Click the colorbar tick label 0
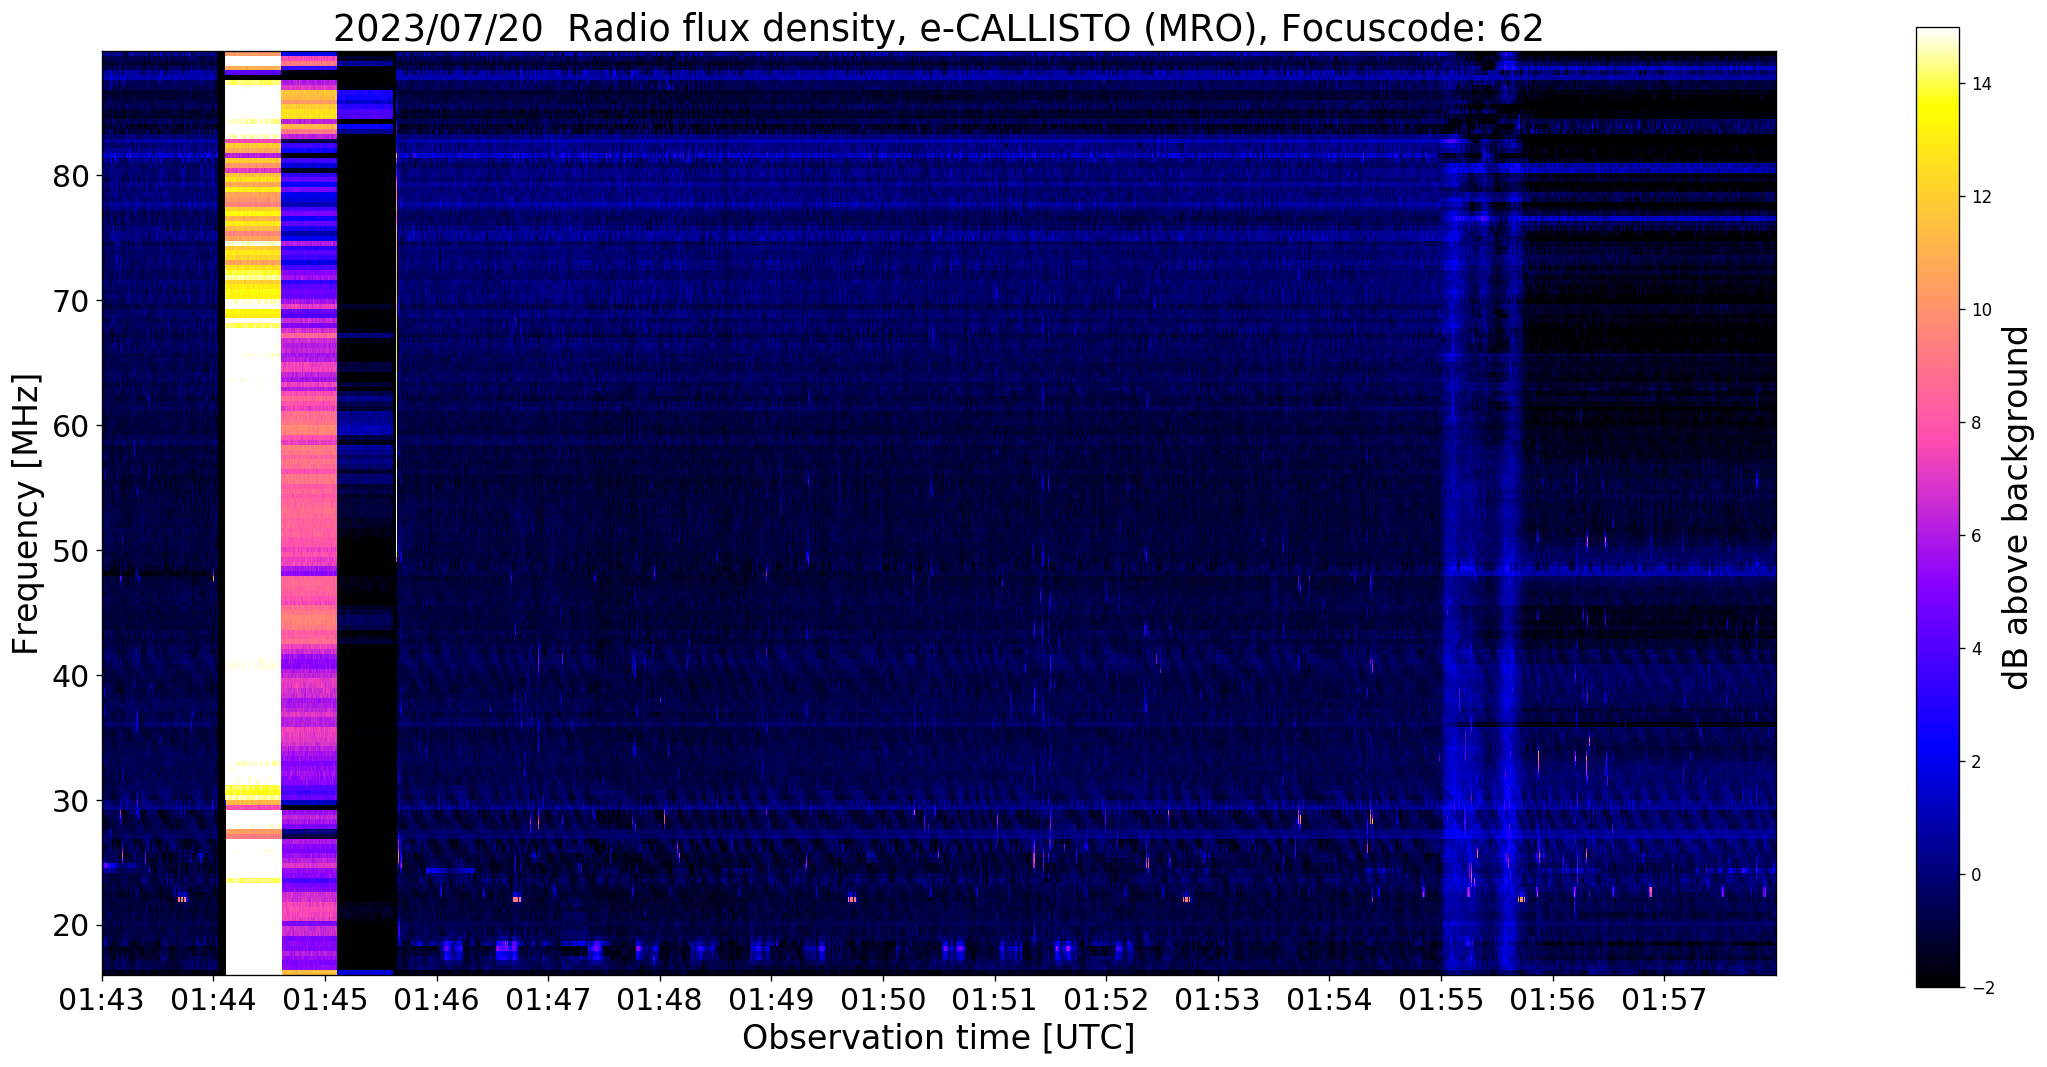Viewport: 2047px width, 1067px height. coord(1975,875)
